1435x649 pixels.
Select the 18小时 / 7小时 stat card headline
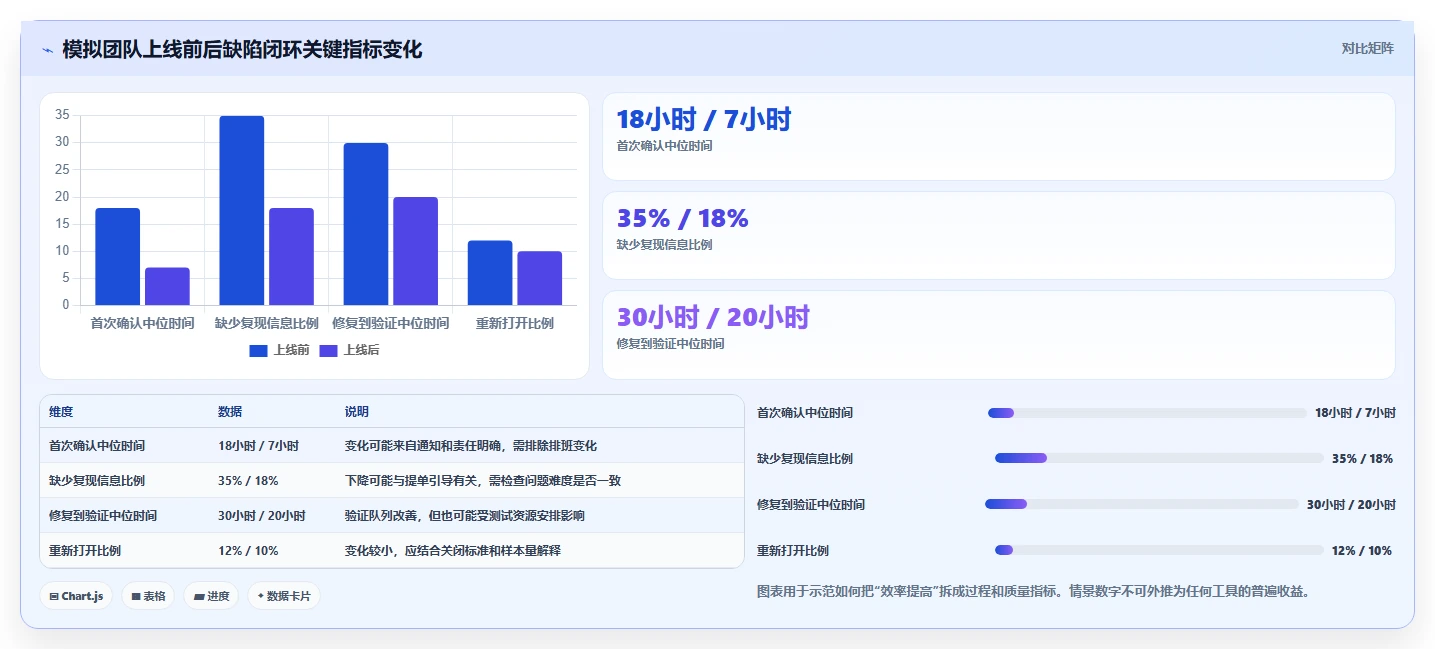click(x=704, y=120)
